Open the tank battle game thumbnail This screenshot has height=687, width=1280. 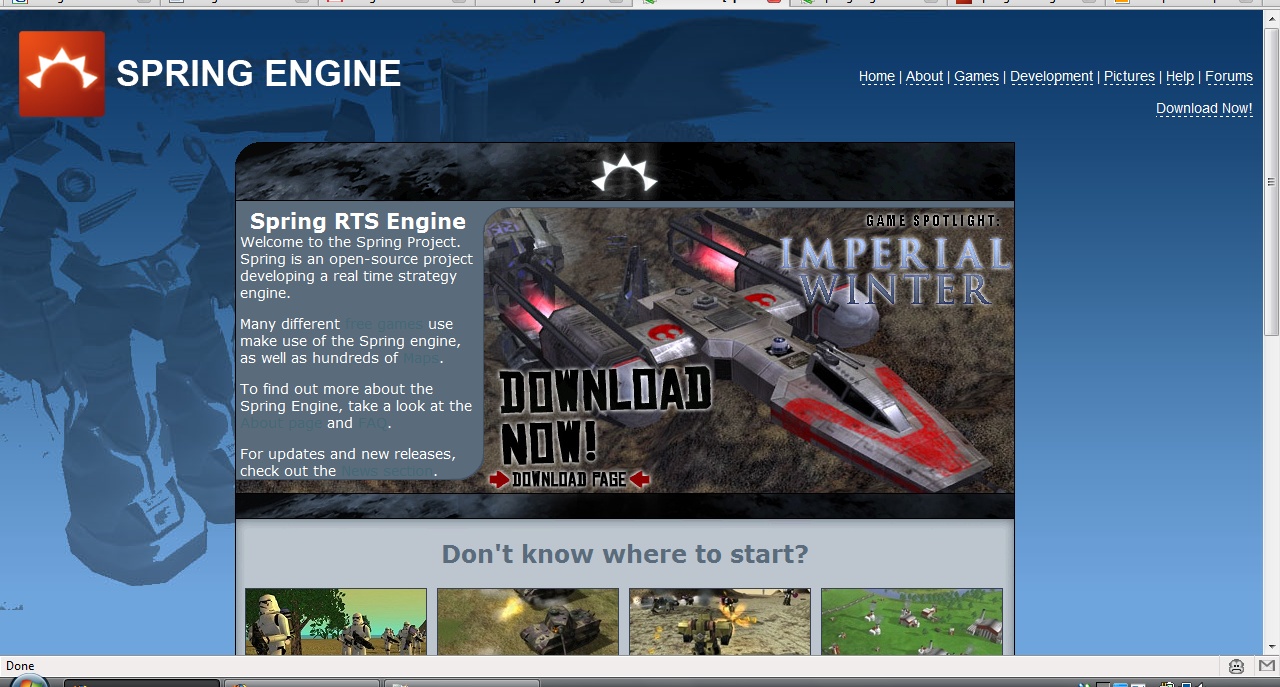[528, 622]
